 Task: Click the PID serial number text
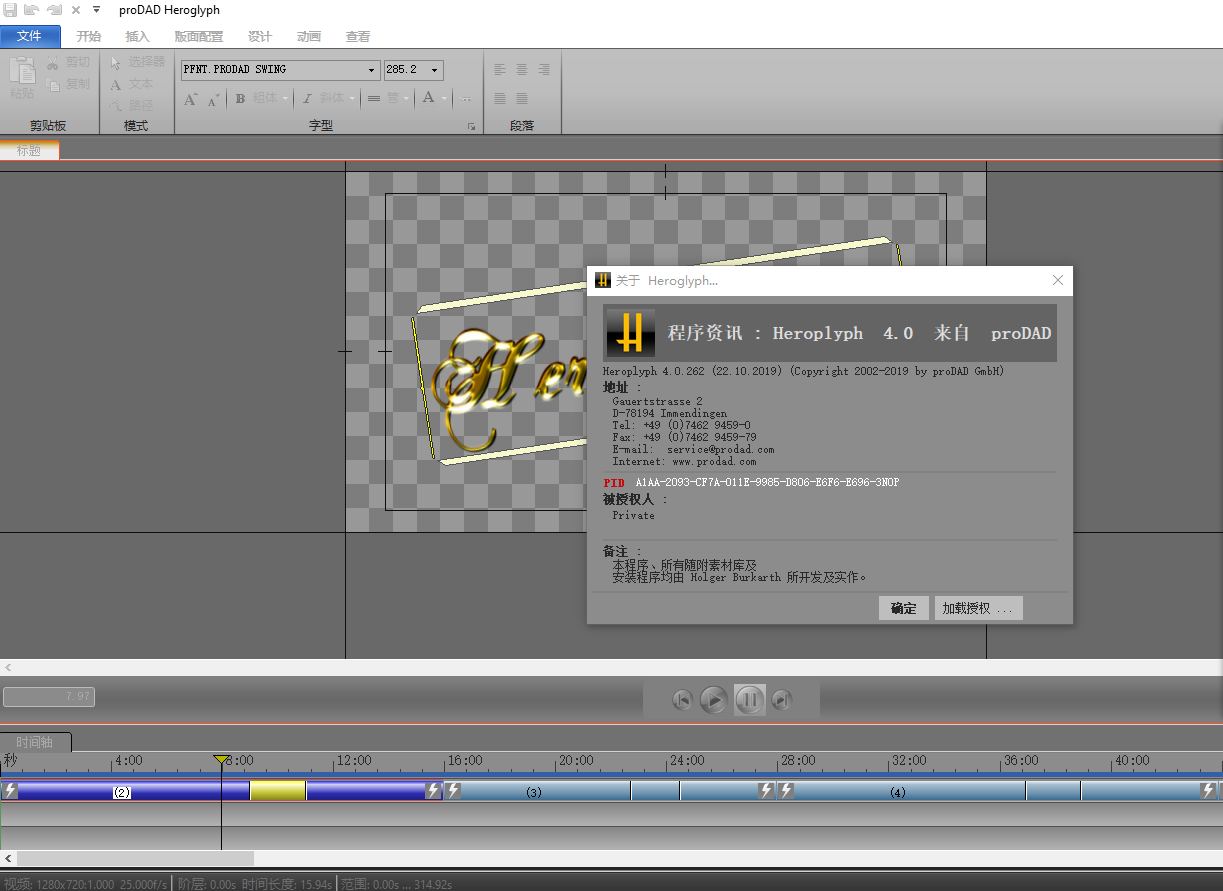[x=767, y=482]
